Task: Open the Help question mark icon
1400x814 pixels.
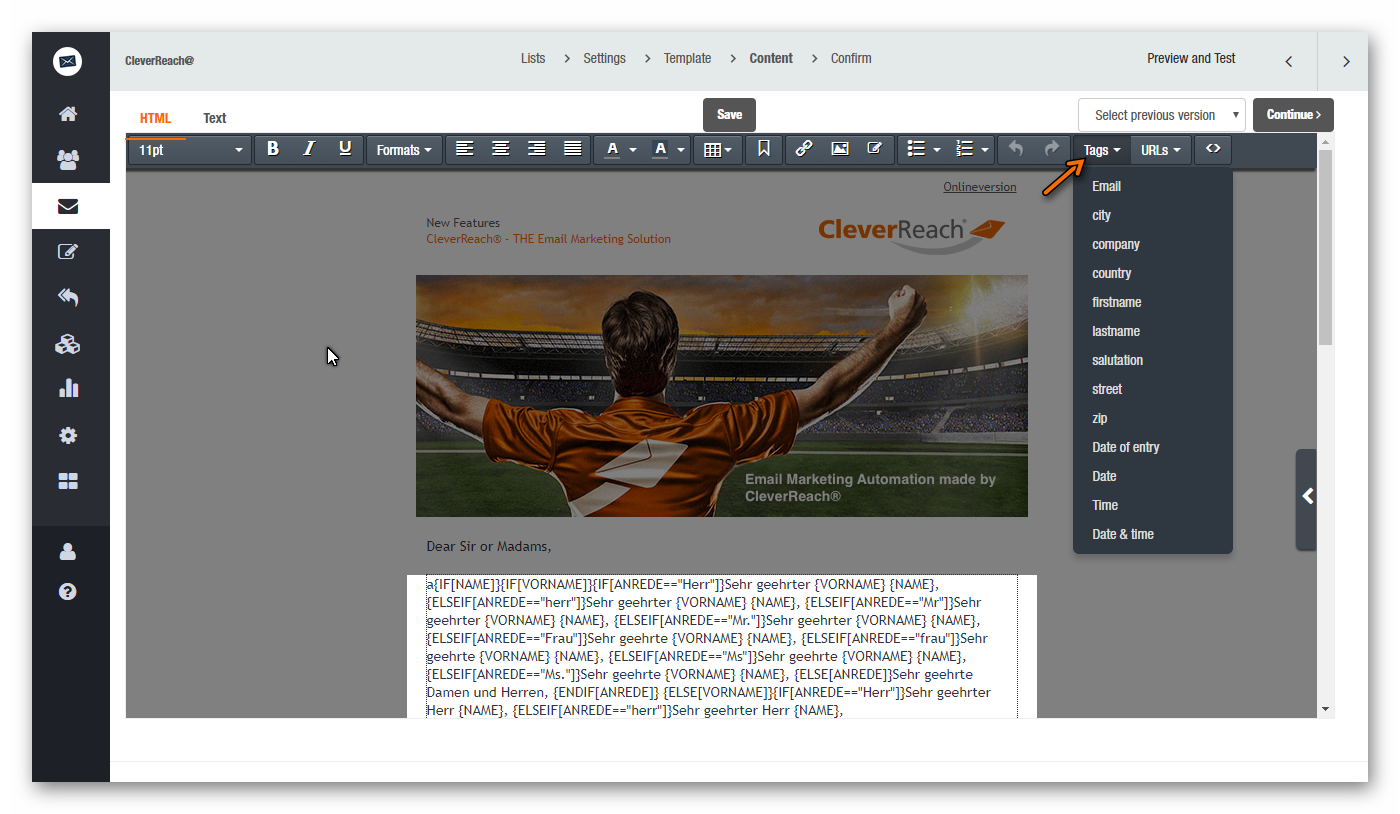Action: tap(68, 591)
